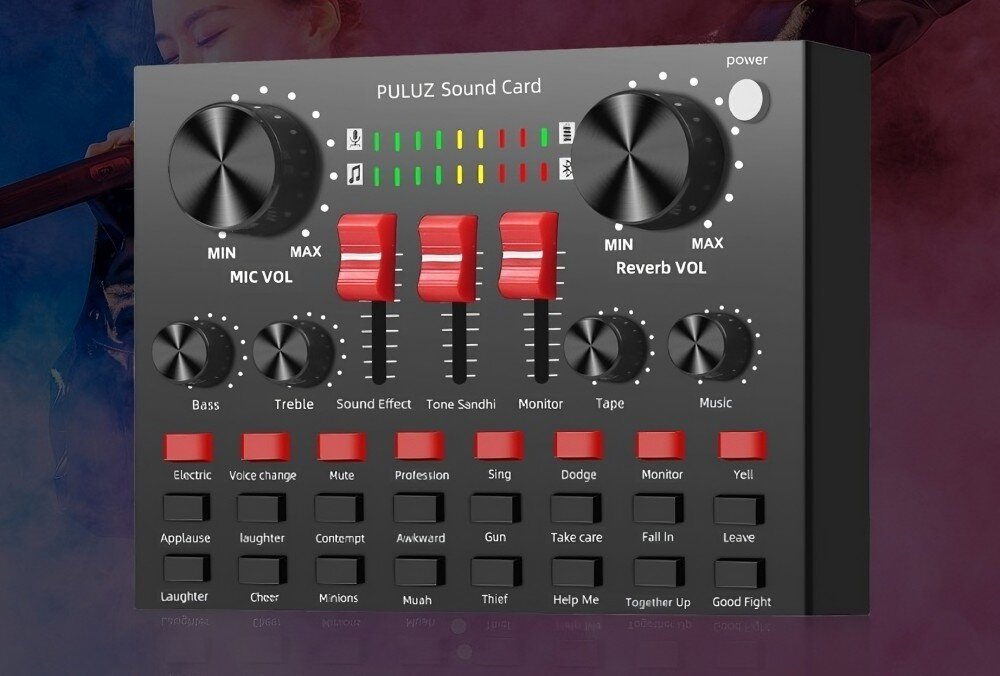This screenshot has width=1000, height=676.
Task: Trigger the Laughter button beside Cheer
Action: click(186, 568)
